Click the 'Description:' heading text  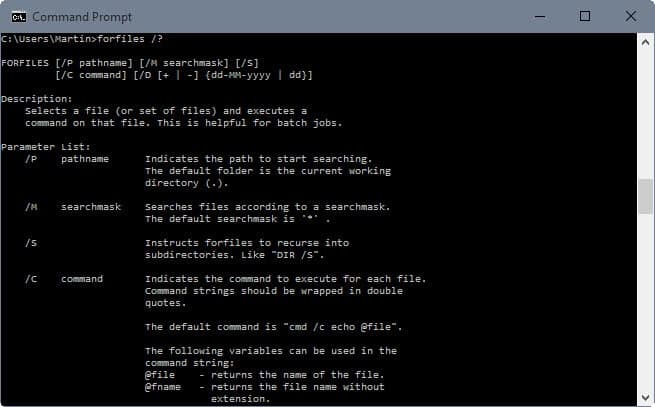click(37, 99)
